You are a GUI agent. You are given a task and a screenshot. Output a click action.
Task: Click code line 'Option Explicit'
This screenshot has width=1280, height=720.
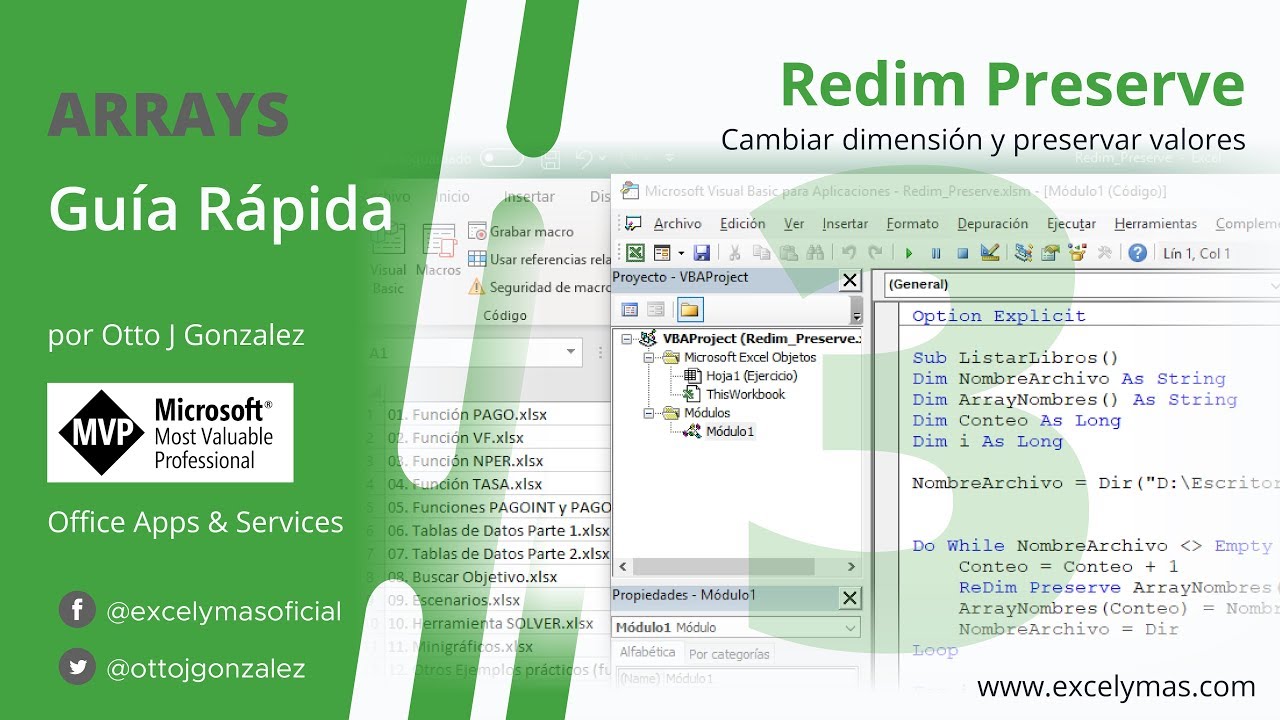(998, 316)
